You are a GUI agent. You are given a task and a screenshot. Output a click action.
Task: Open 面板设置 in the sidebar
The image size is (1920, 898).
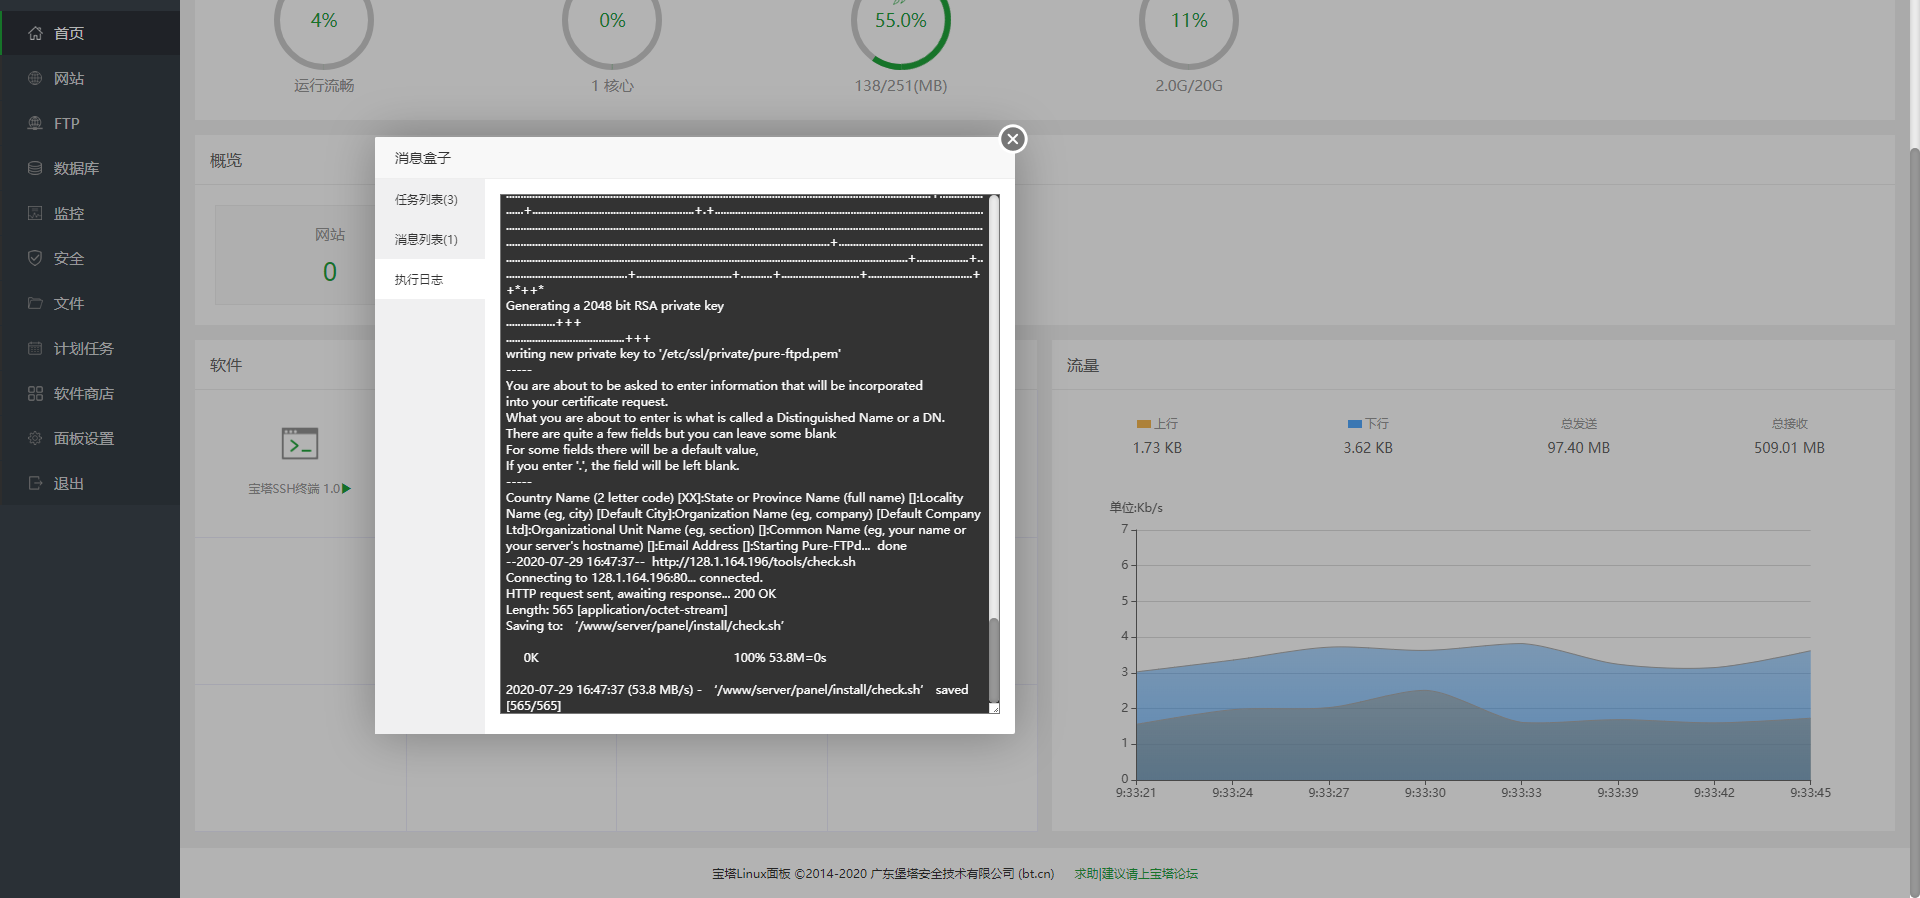click(x=90, y=438)
